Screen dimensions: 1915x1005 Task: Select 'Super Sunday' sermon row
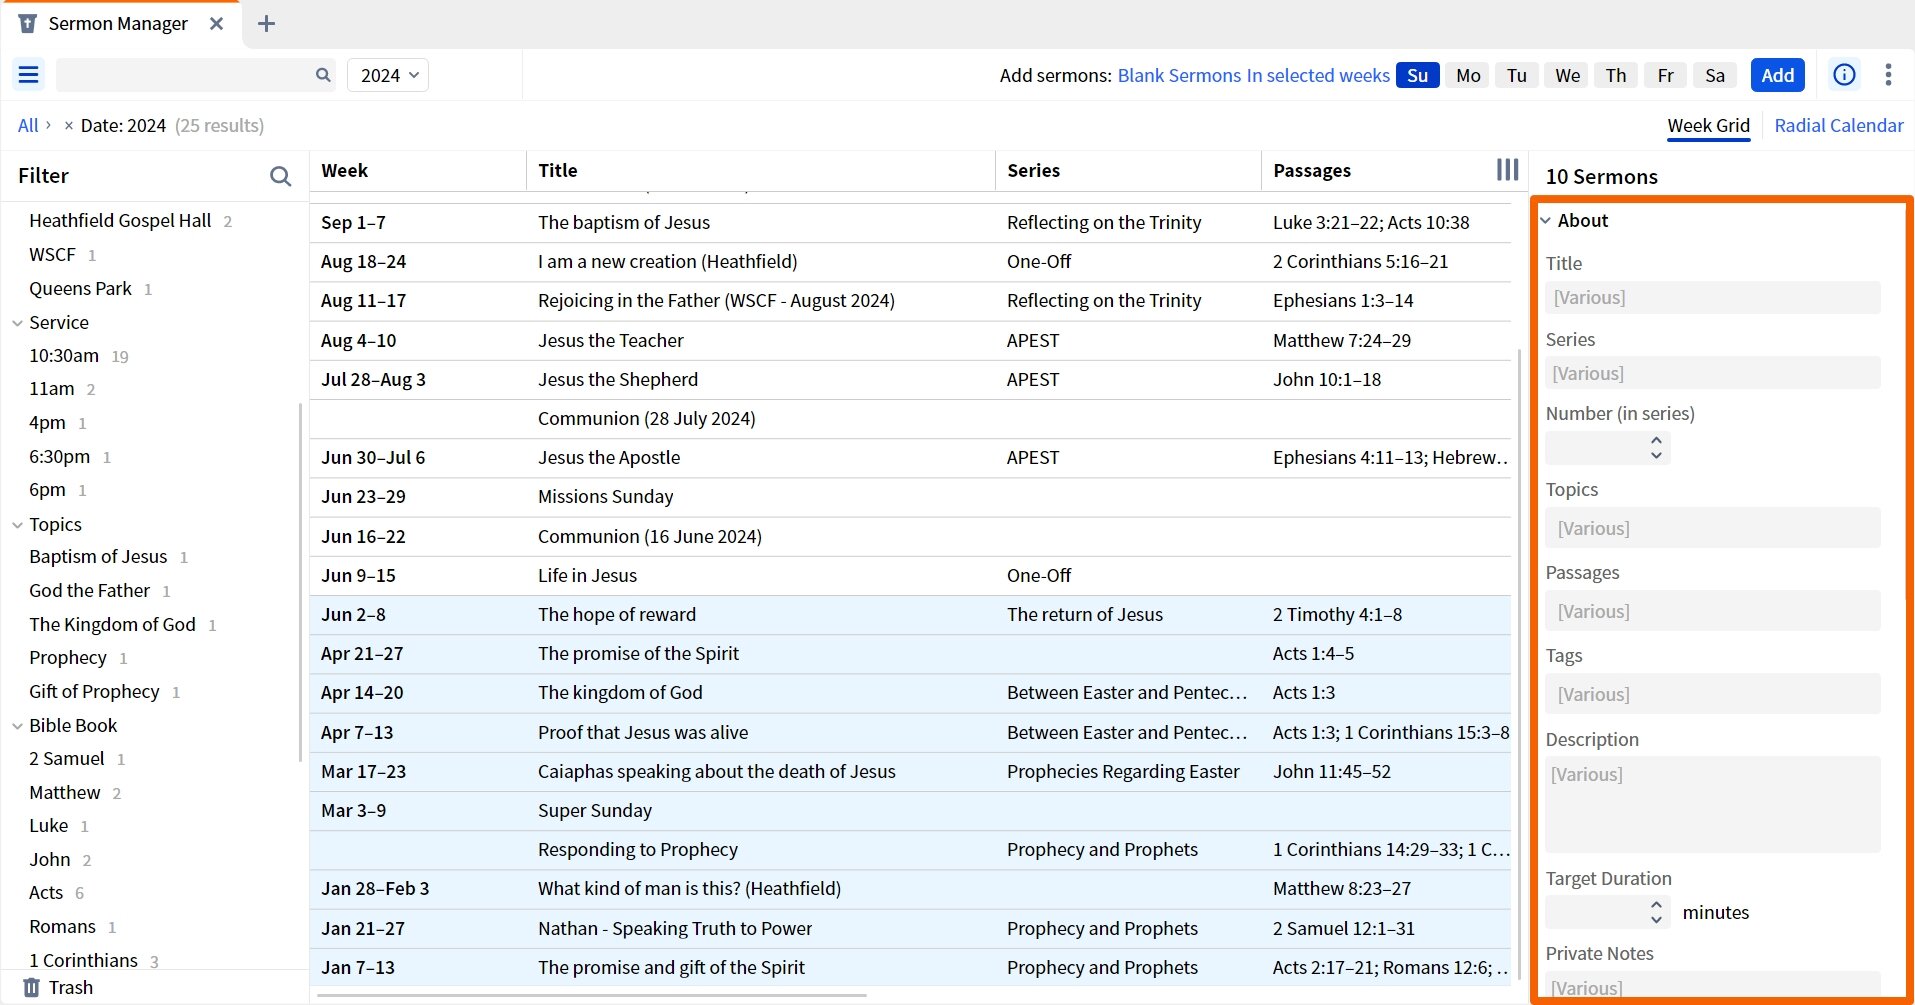(x=910, y=811)
